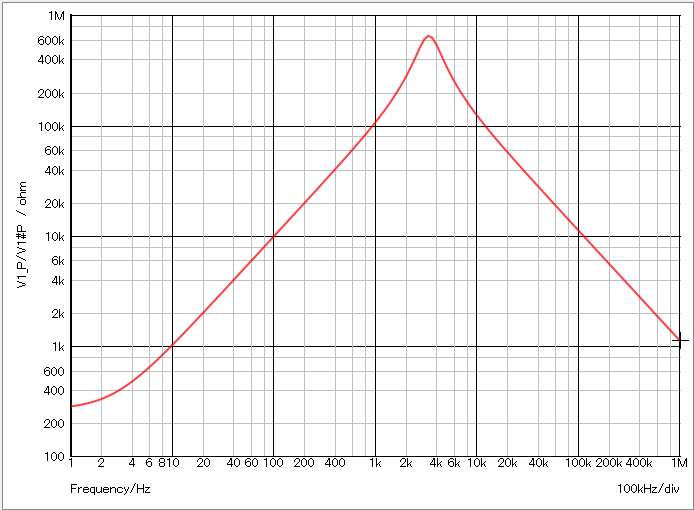The height and width of the screenshot is (510, 694).
Task: Click the "100kHz/div" scale text
Action: point(648,489)
